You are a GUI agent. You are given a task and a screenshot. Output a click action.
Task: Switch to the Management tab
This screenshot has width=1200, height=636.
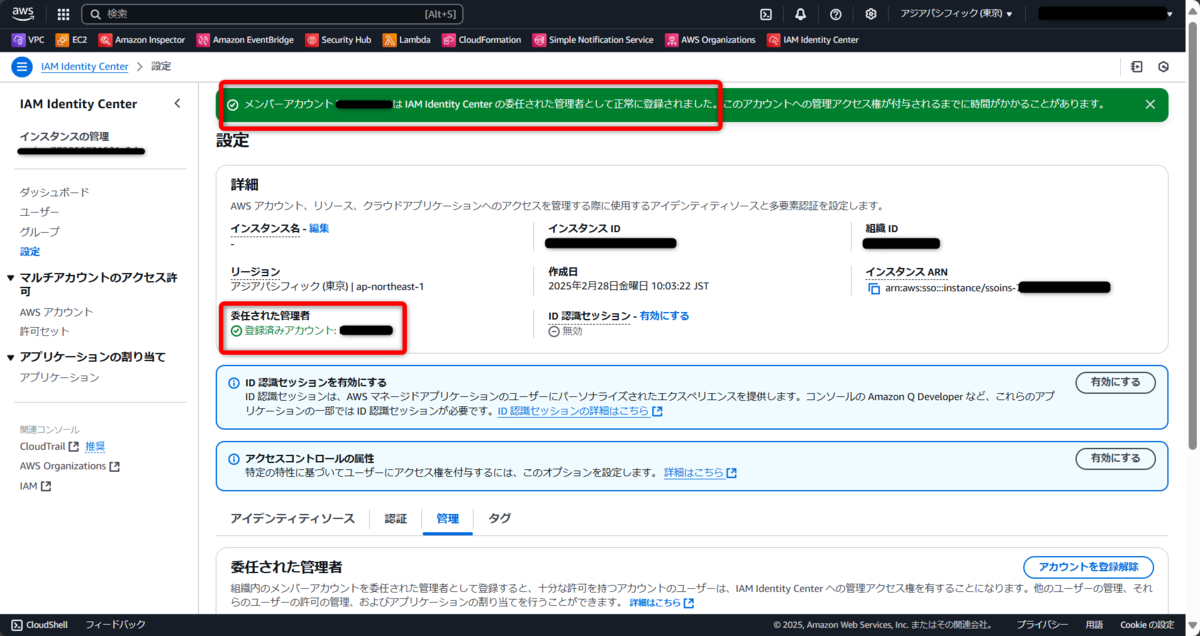tap(447, 519)
